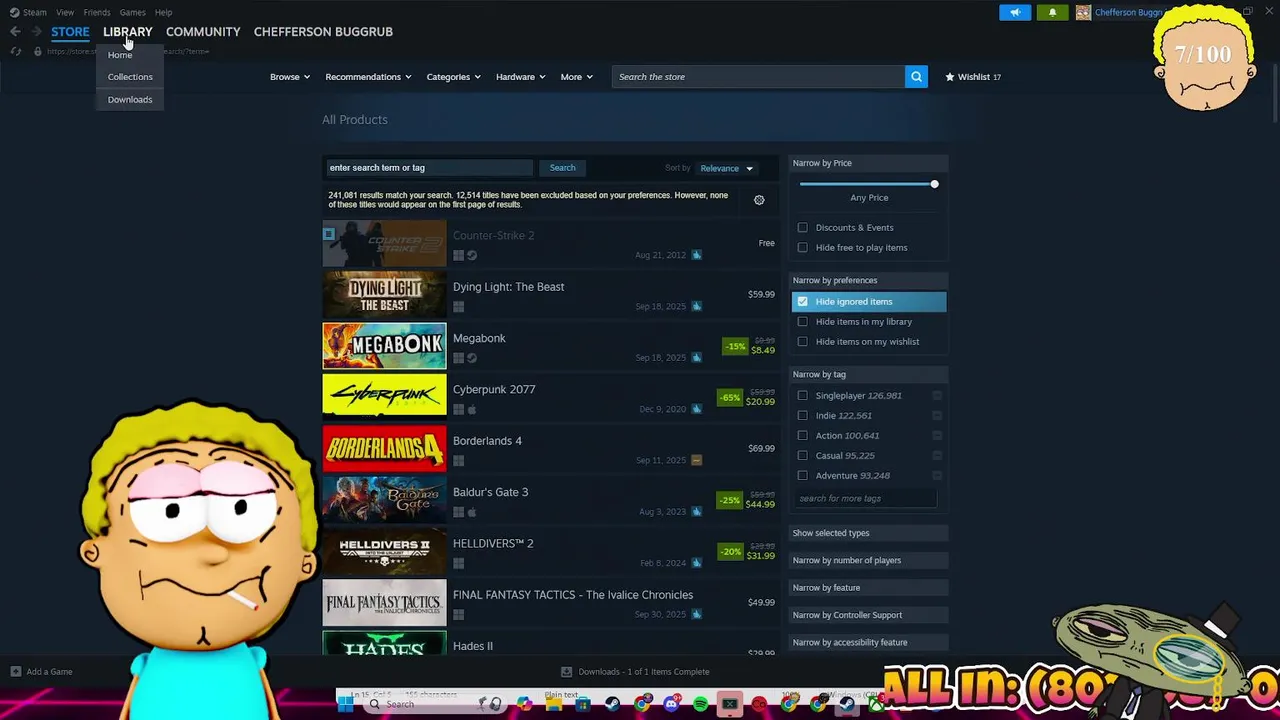Viewport: 1280px width, 720px height.
Task: Go back with the left arrow navigation icon
Action: tap(15, 32)
